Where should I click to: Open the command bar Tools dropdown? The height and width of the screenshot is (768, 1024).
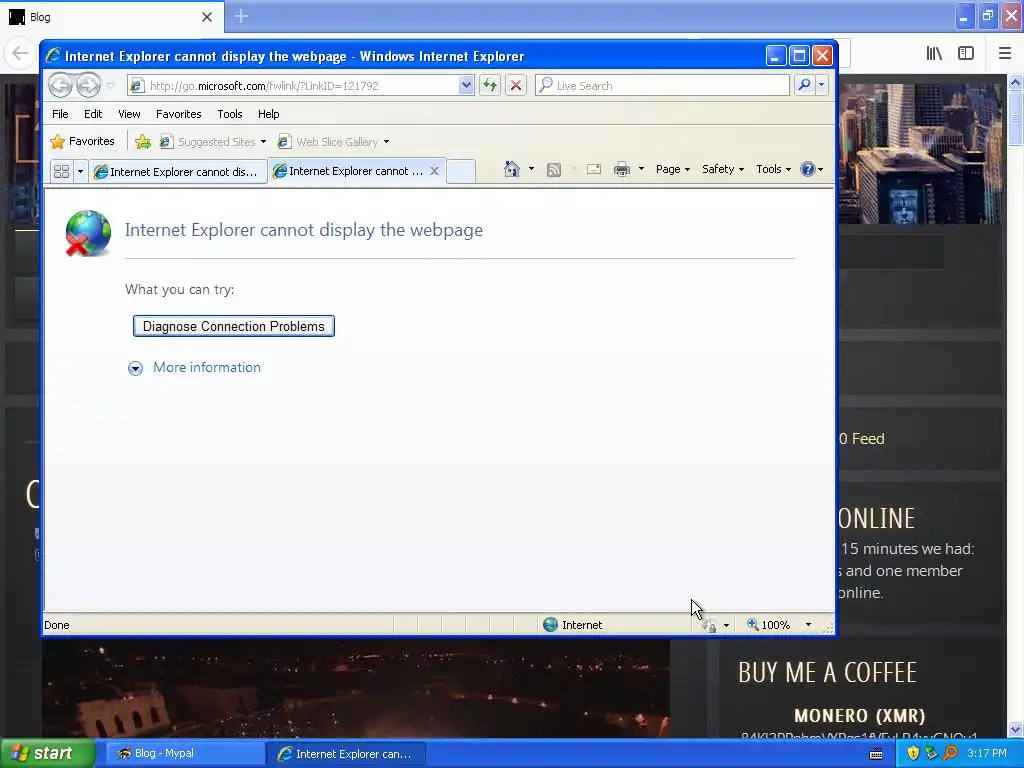(773, 169)
